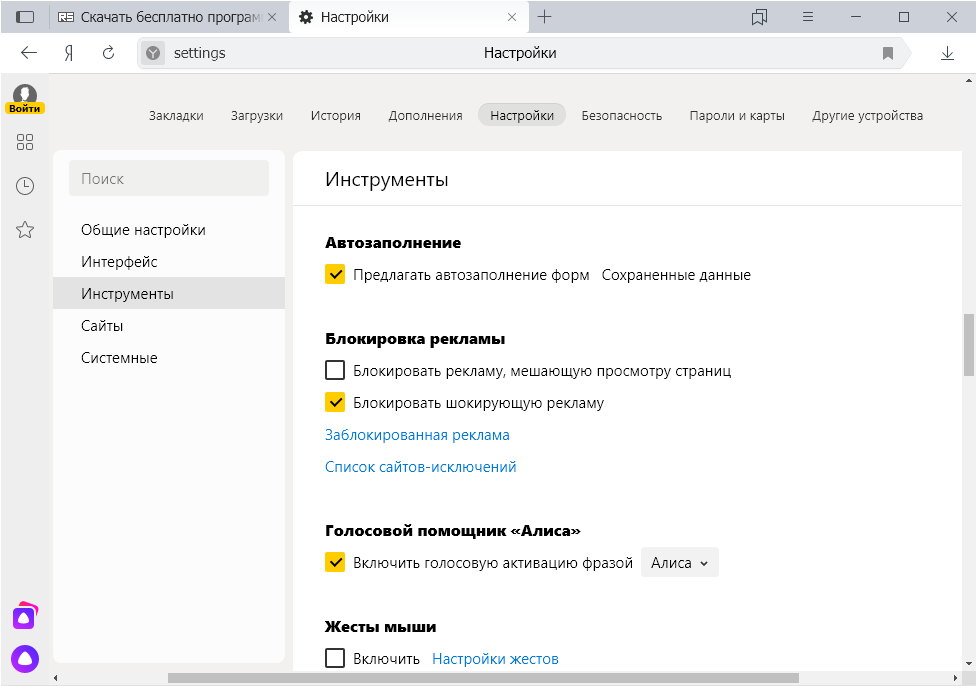
Task: Toggle Предлагать автозаполнение форм checkbox
Action: coord(335,274)
